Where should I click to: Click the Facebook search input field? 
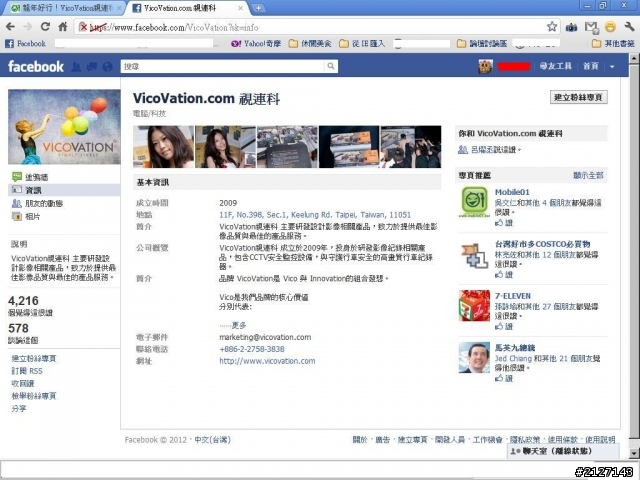pos(223,66)
